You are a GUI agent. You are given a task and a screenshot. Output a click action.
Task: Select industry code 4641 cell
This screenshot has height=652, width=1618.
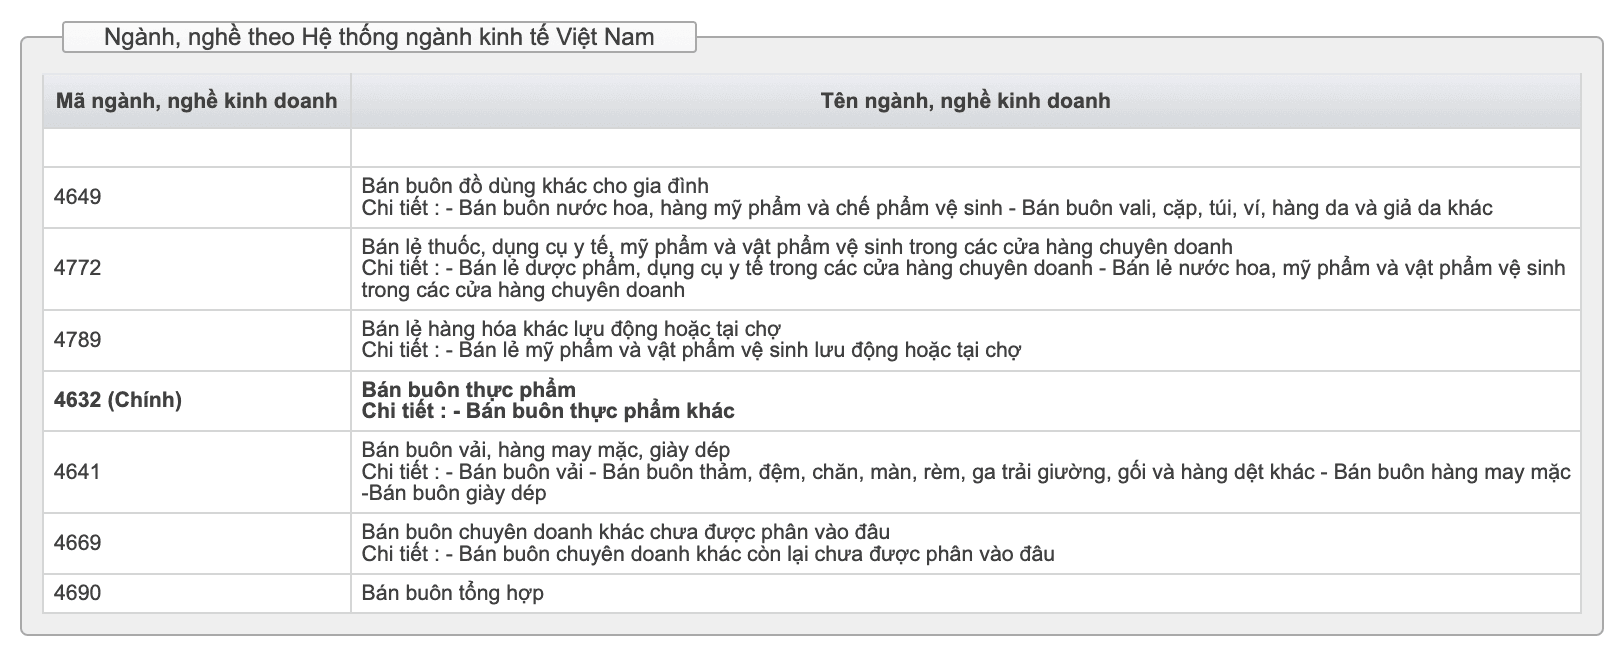click(x=78, y=471)
